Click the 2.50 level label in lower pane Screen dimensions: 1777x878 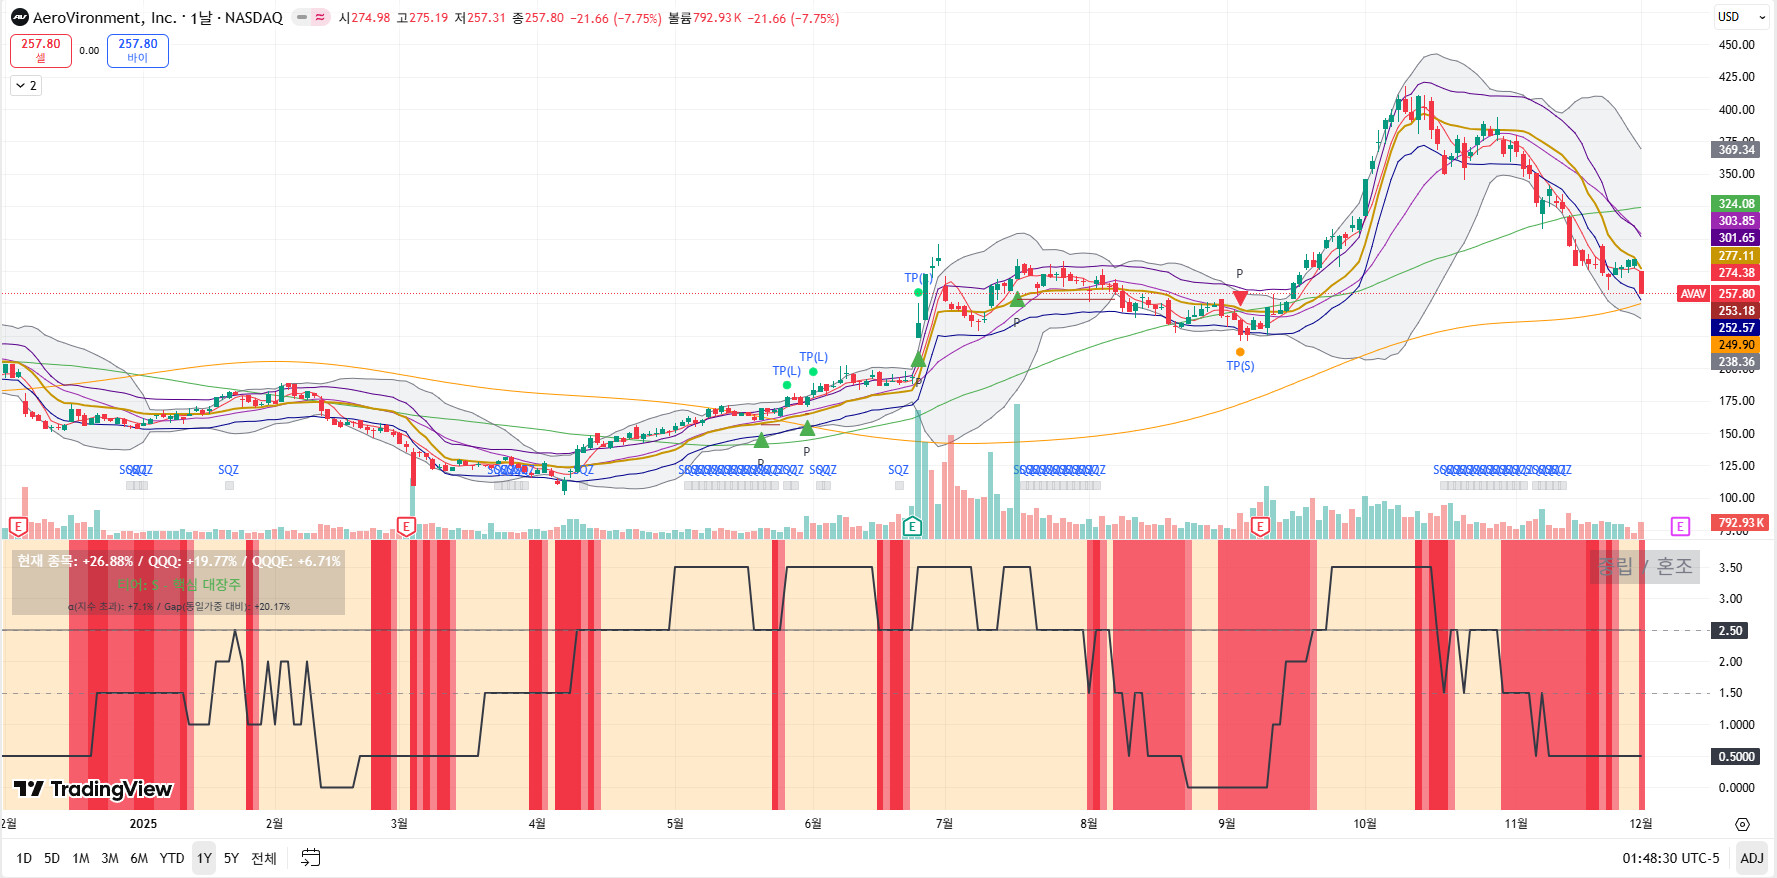[x=1730, y=631]
